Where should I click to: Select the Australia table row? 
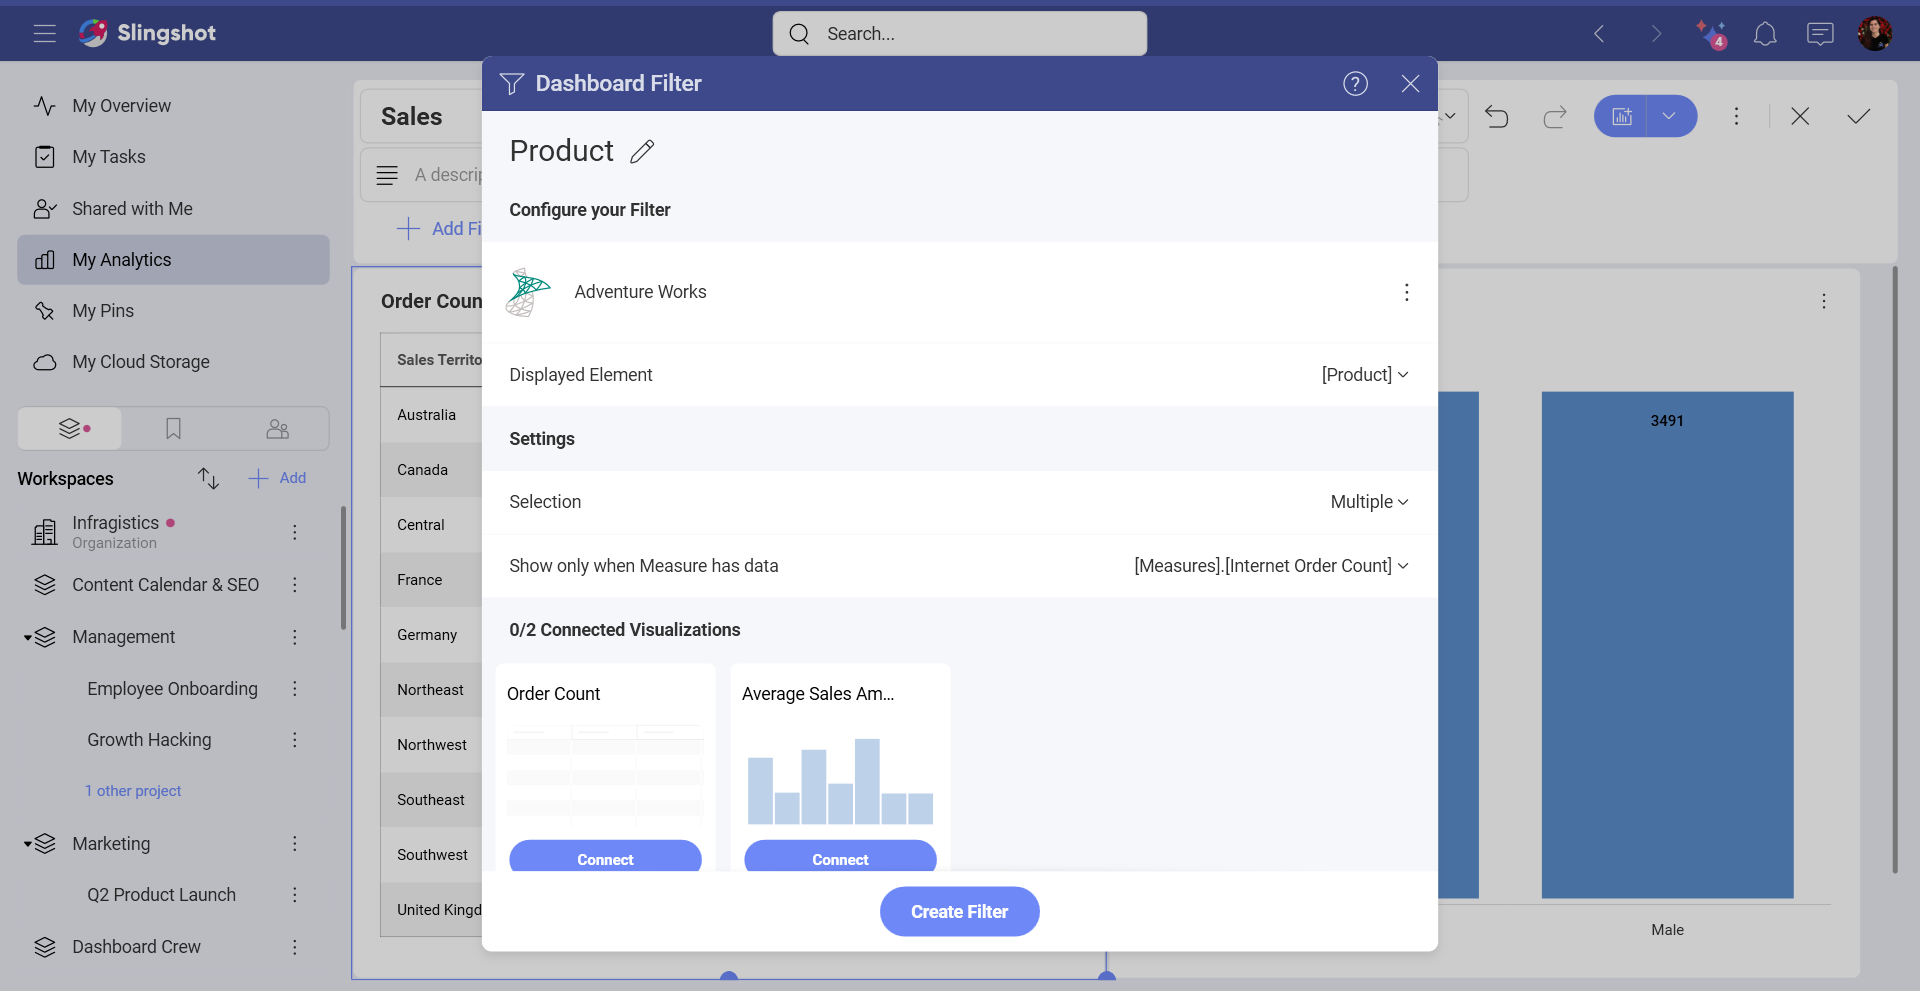click(x=431, y=415)
